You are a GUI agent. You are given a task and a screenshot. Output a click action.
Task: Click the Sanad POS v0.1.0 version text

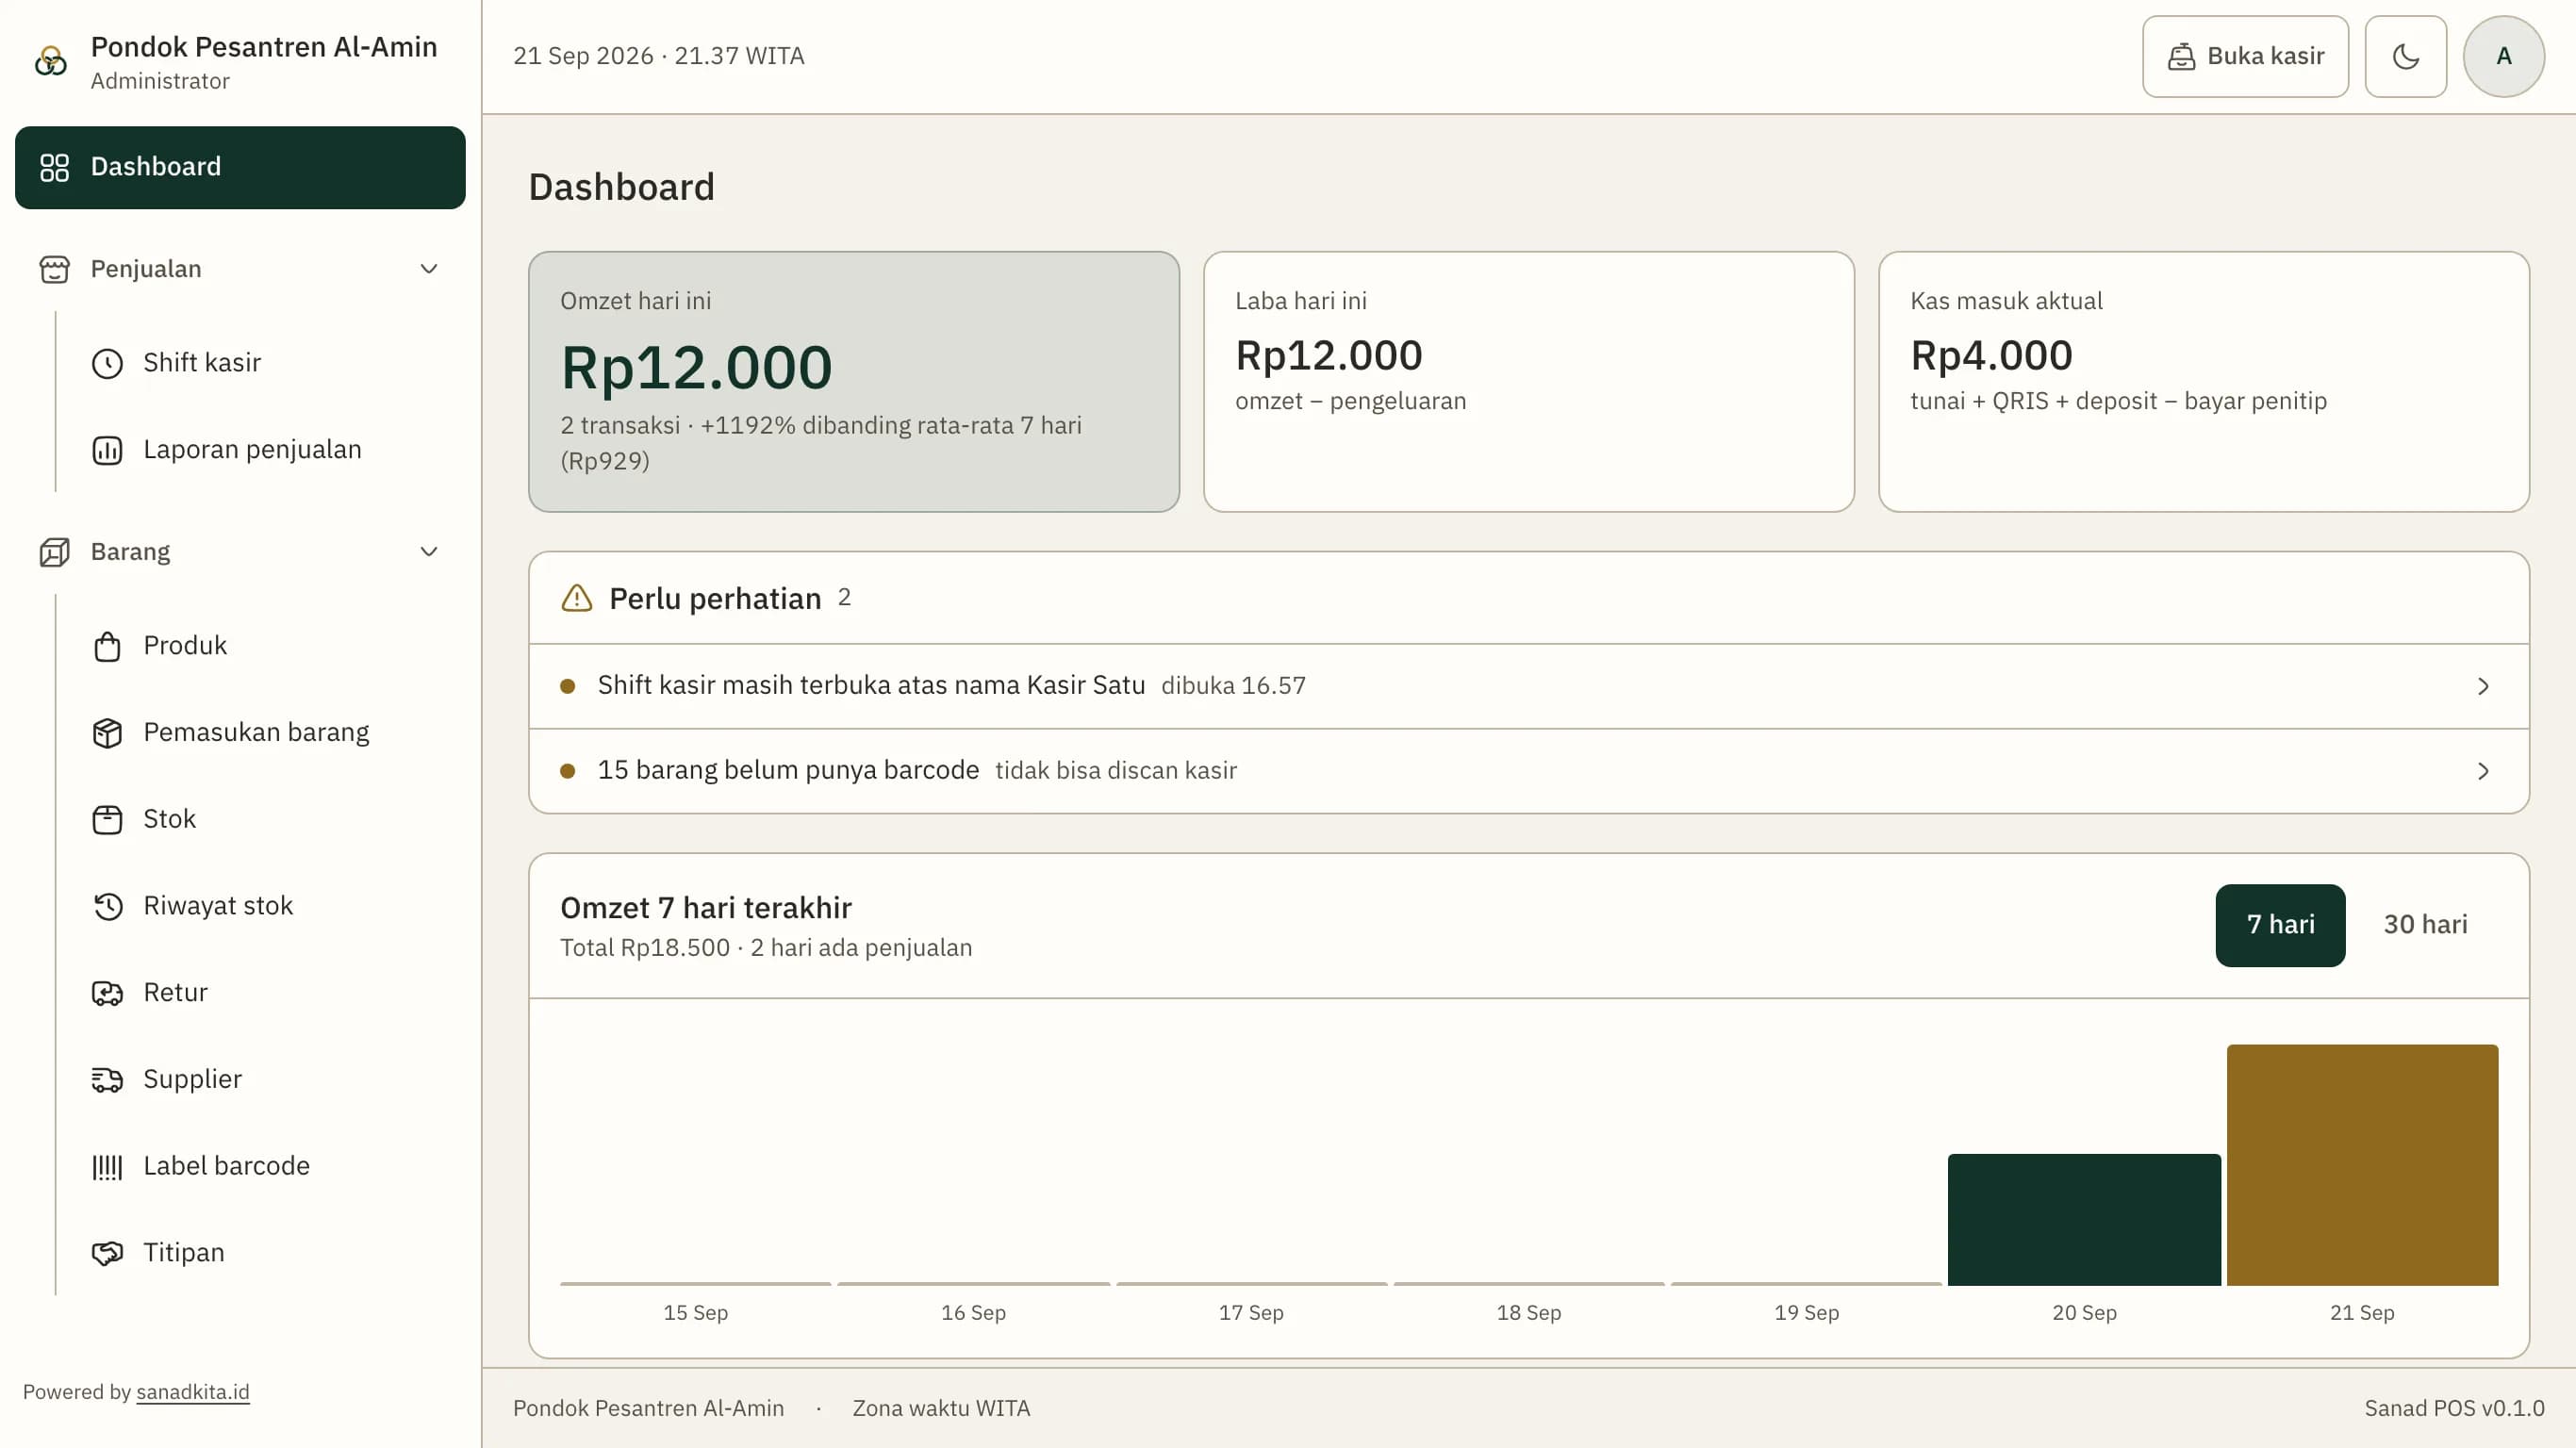[2454, 1408]
